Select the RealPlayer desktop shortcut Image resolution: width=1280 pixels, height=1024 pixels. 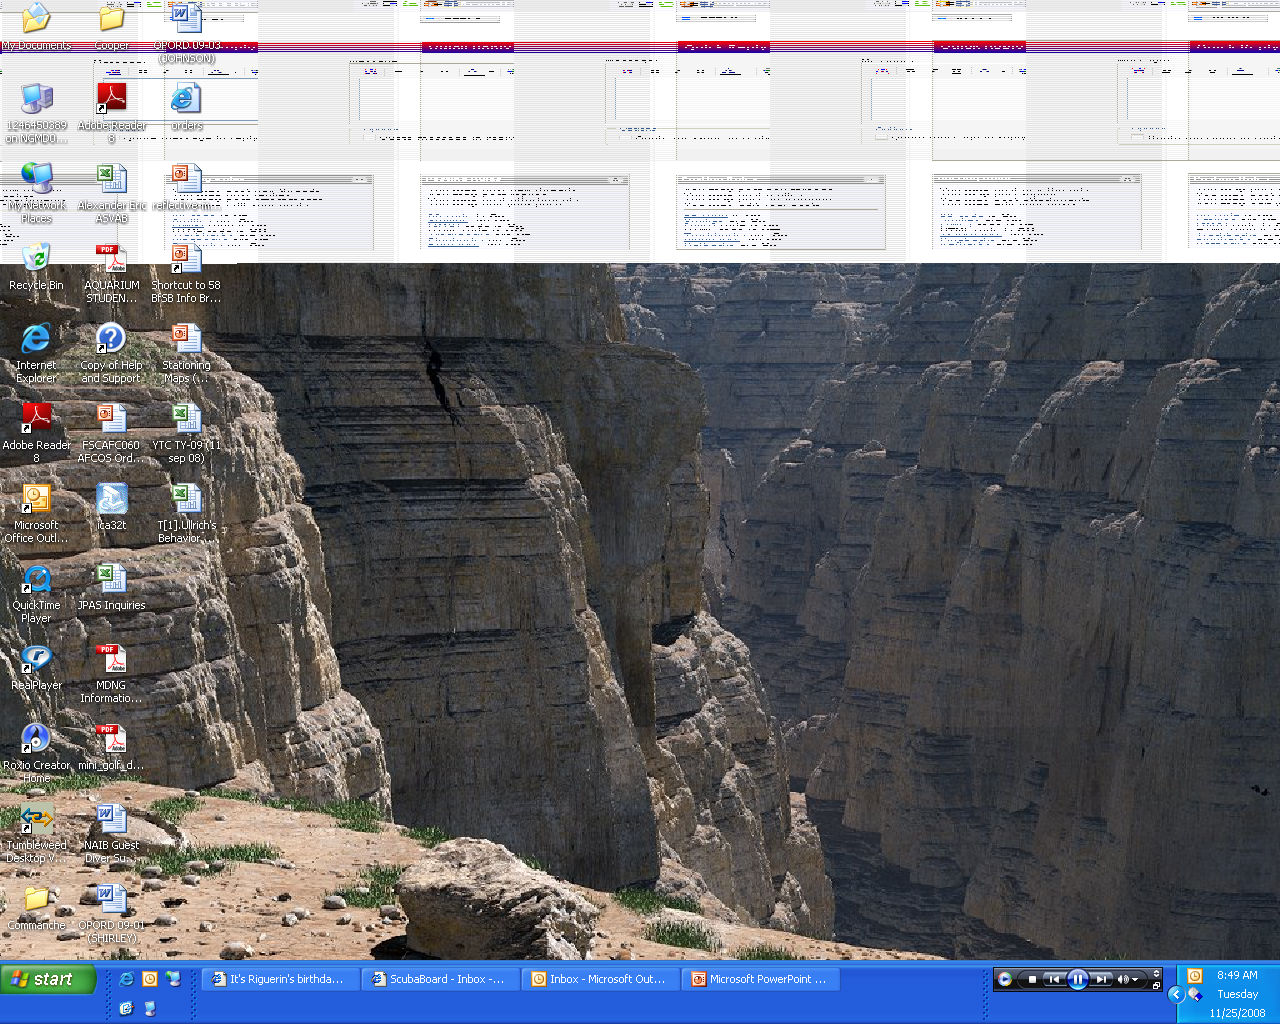[x=36, y=666]
